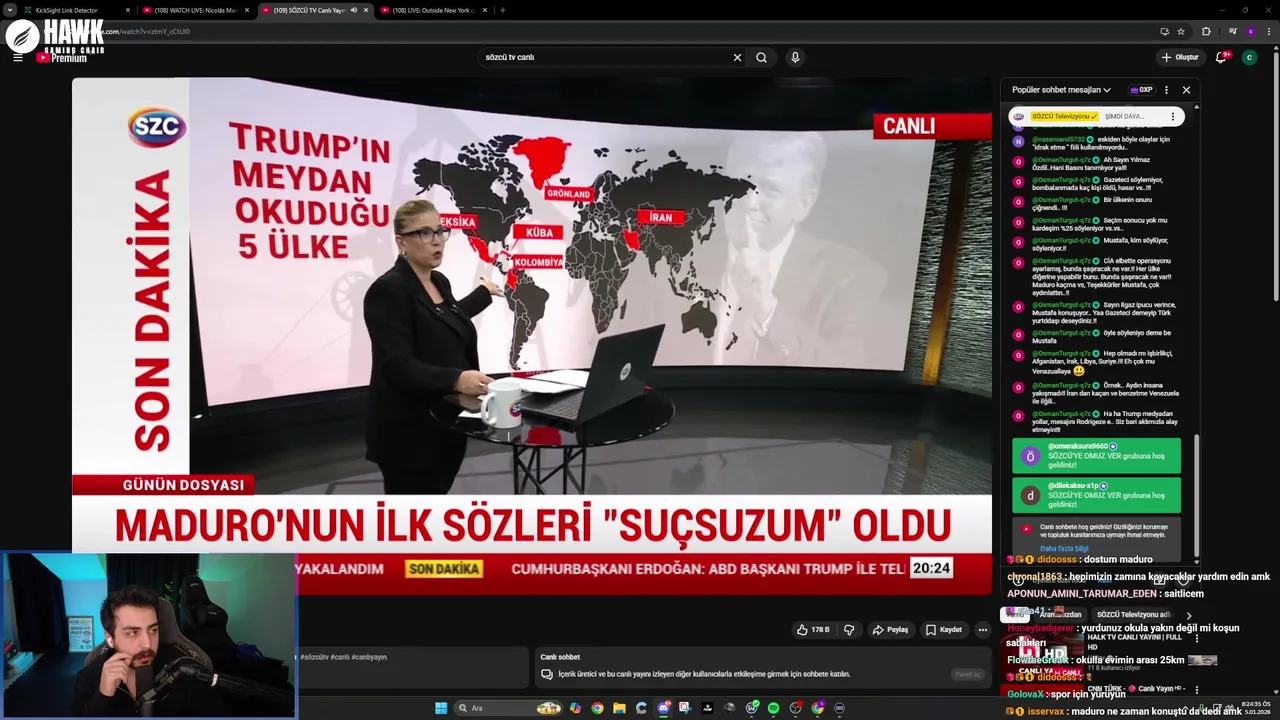Click the @omerakaura9660 member welcome message

click(x=1096, y=456)
